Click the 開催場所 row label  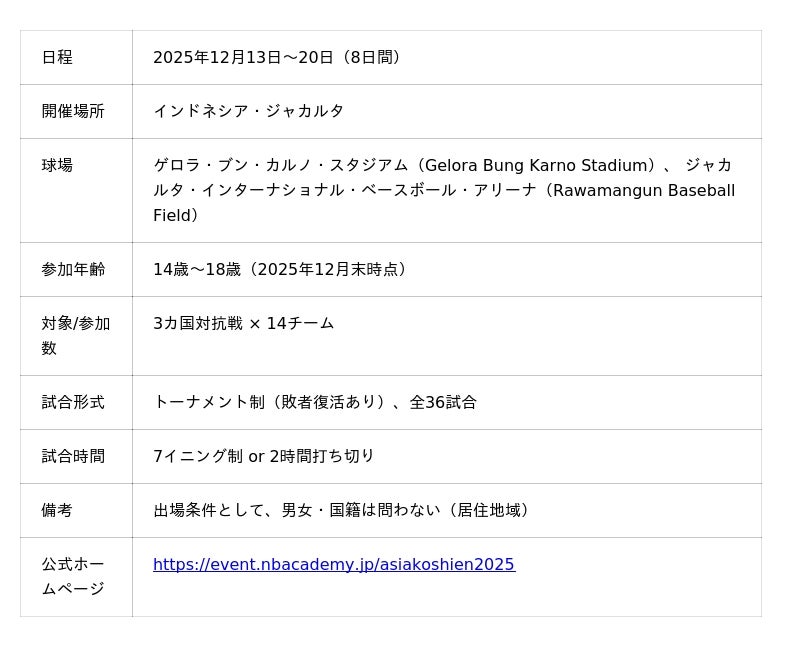click(x=73, y=111)
